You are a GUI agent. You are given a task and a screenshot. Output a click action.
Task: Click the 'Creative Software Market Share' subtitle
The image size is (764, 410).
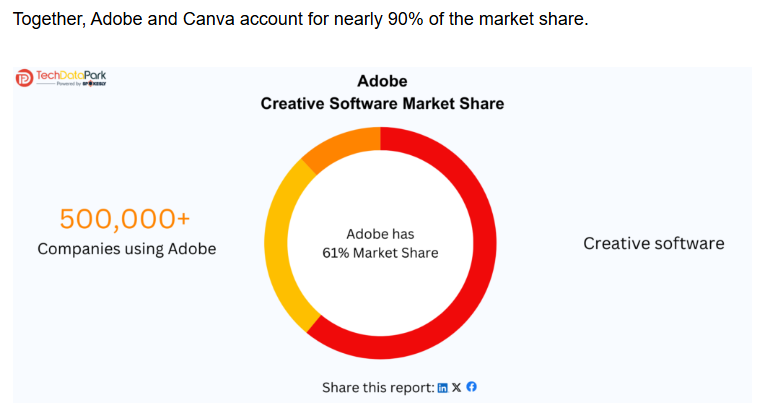tap(382, 103)
